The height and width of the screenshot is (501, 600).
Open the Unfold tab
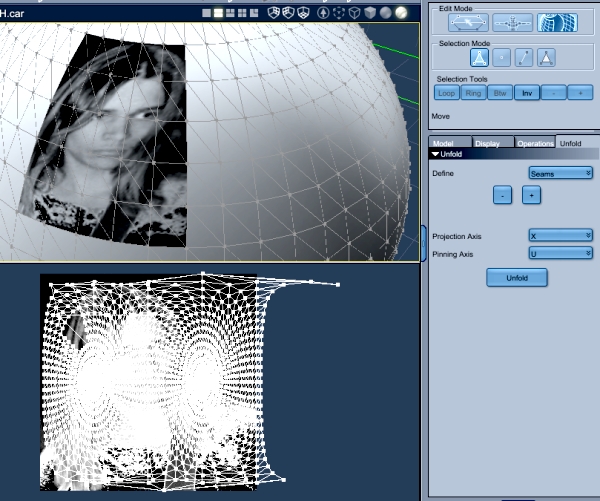[577, 142]
